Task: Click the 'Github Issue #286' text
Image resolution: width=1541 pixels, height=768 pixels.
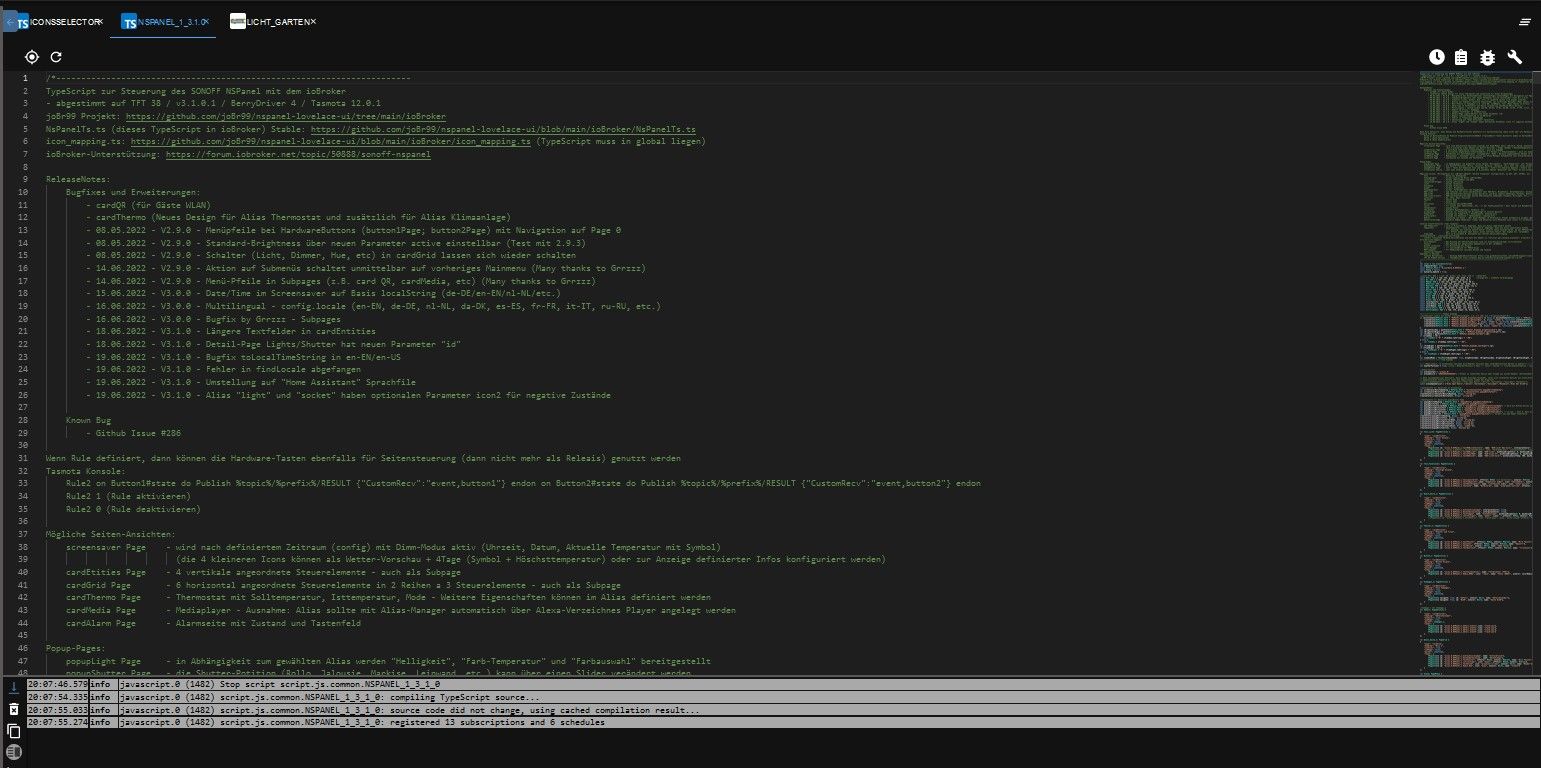Action: tap(138, 433)
